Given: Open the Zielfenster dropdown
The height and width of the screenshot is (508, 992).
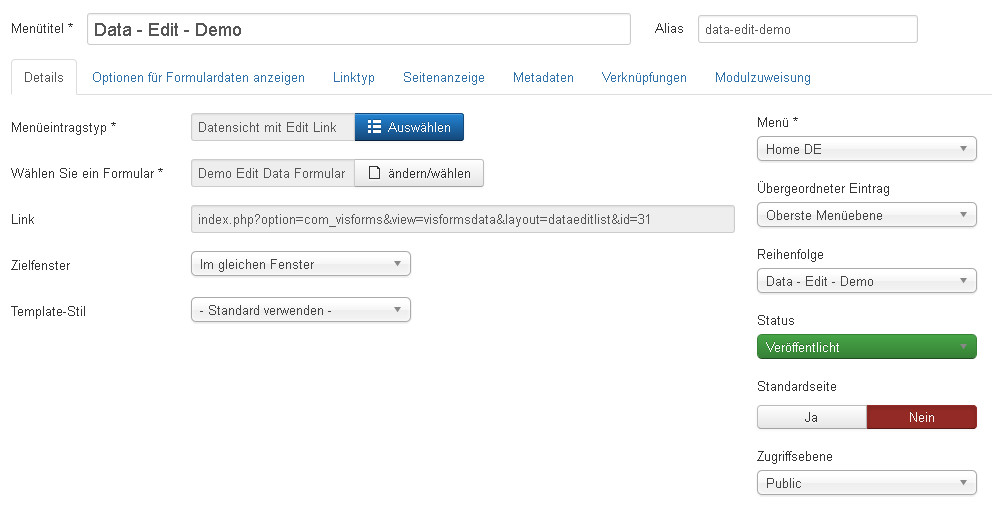Looking at the screenshot, I should tap(300, 264).
